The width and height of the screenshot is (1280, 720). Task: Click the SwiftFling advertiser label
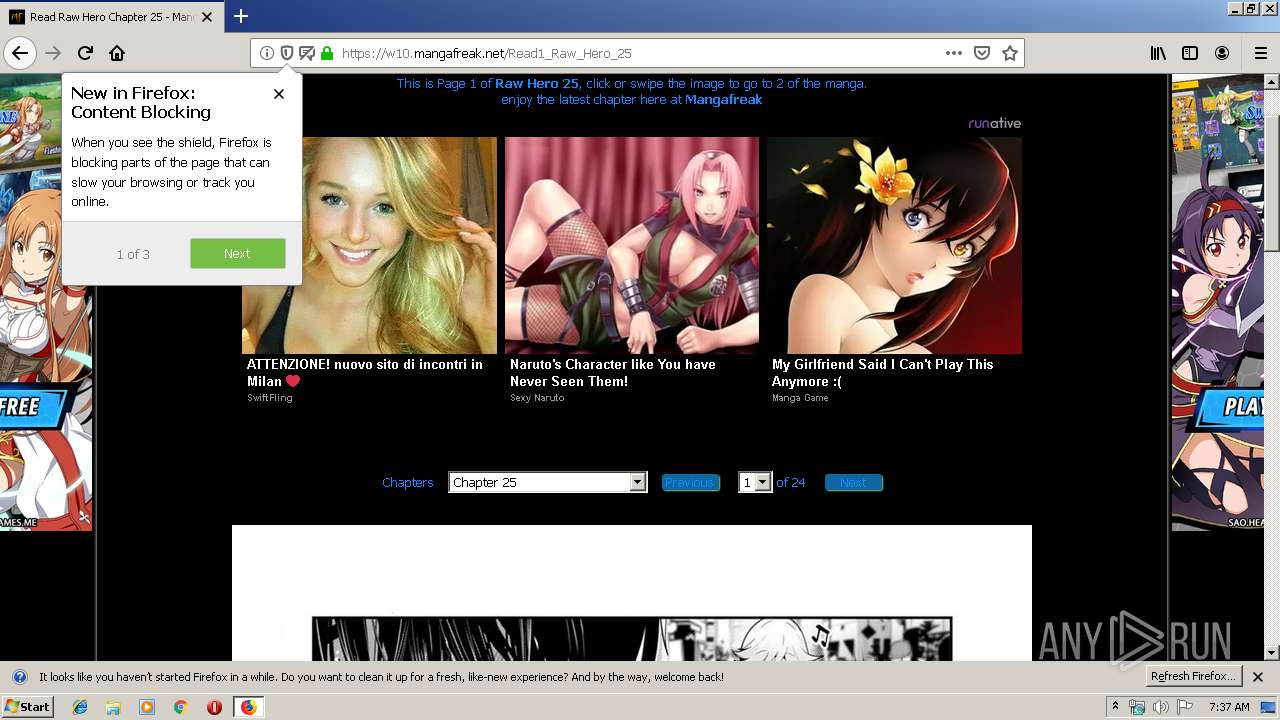tap(270, 398)
